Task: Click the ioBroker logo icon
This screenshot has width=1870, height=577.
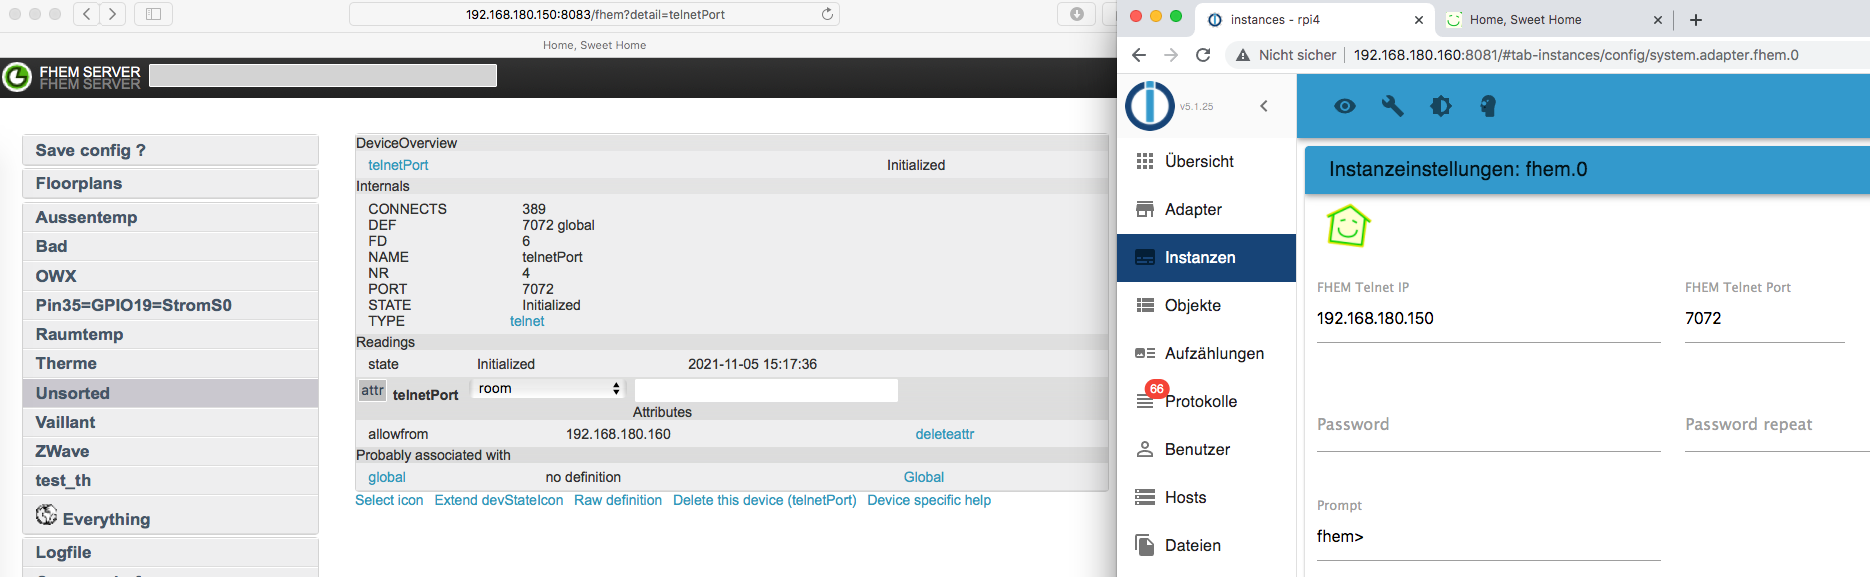Action: pos(1150,105)
